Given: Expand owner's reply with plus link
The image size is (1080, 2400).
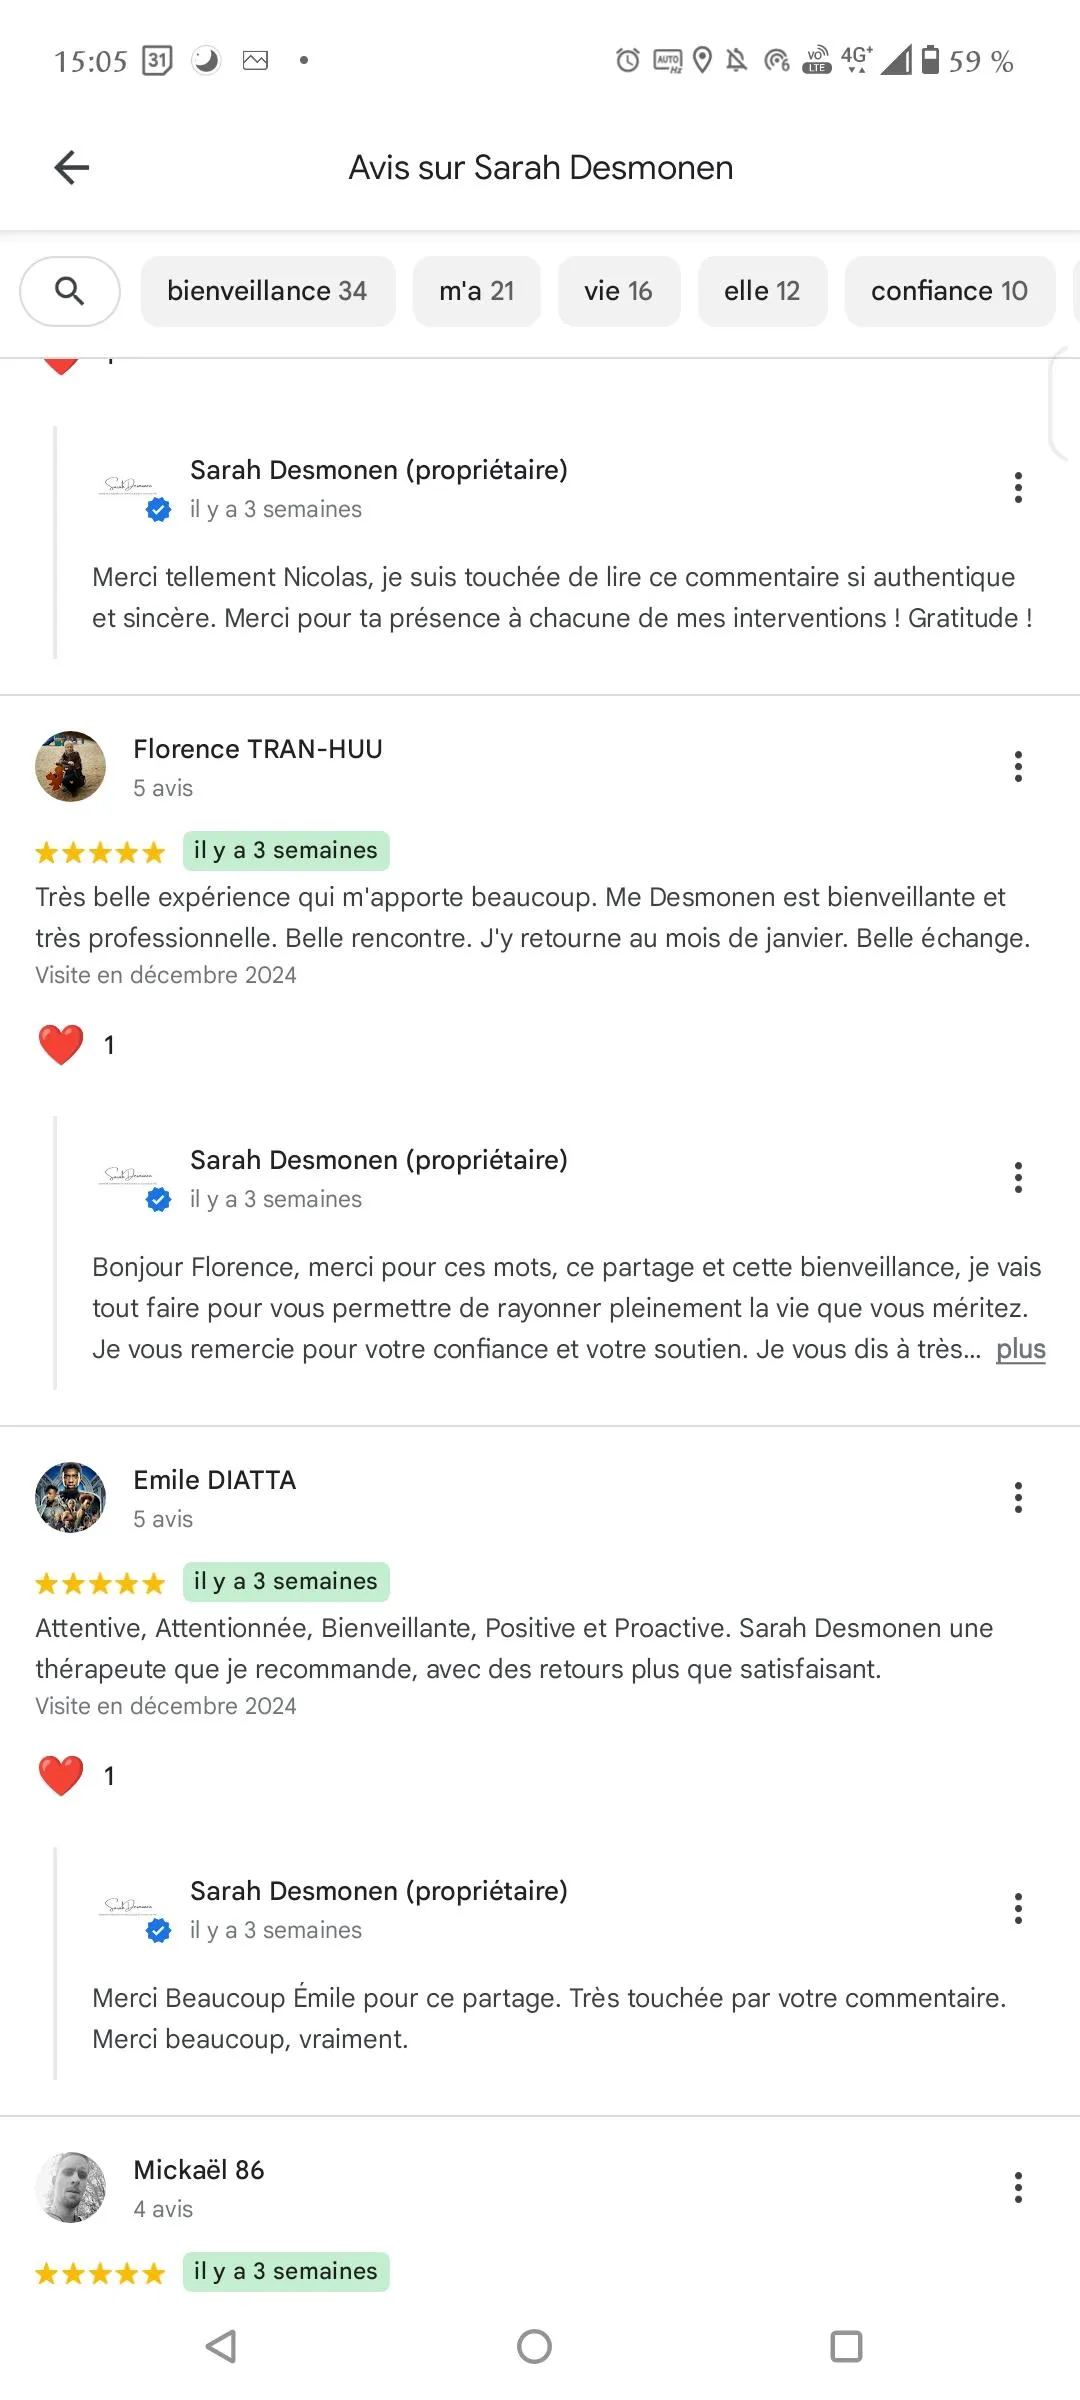Looking at the screenshot, I should (x=1020, y=1349).
